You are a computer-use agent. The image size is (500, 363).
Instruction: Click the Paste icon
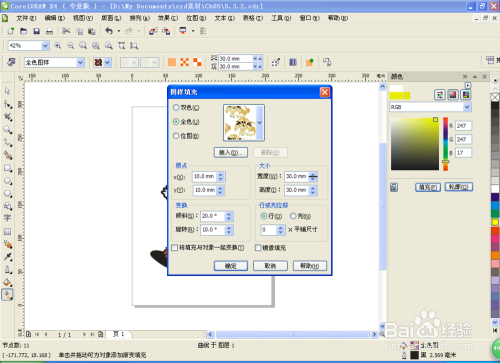[92, 31]
